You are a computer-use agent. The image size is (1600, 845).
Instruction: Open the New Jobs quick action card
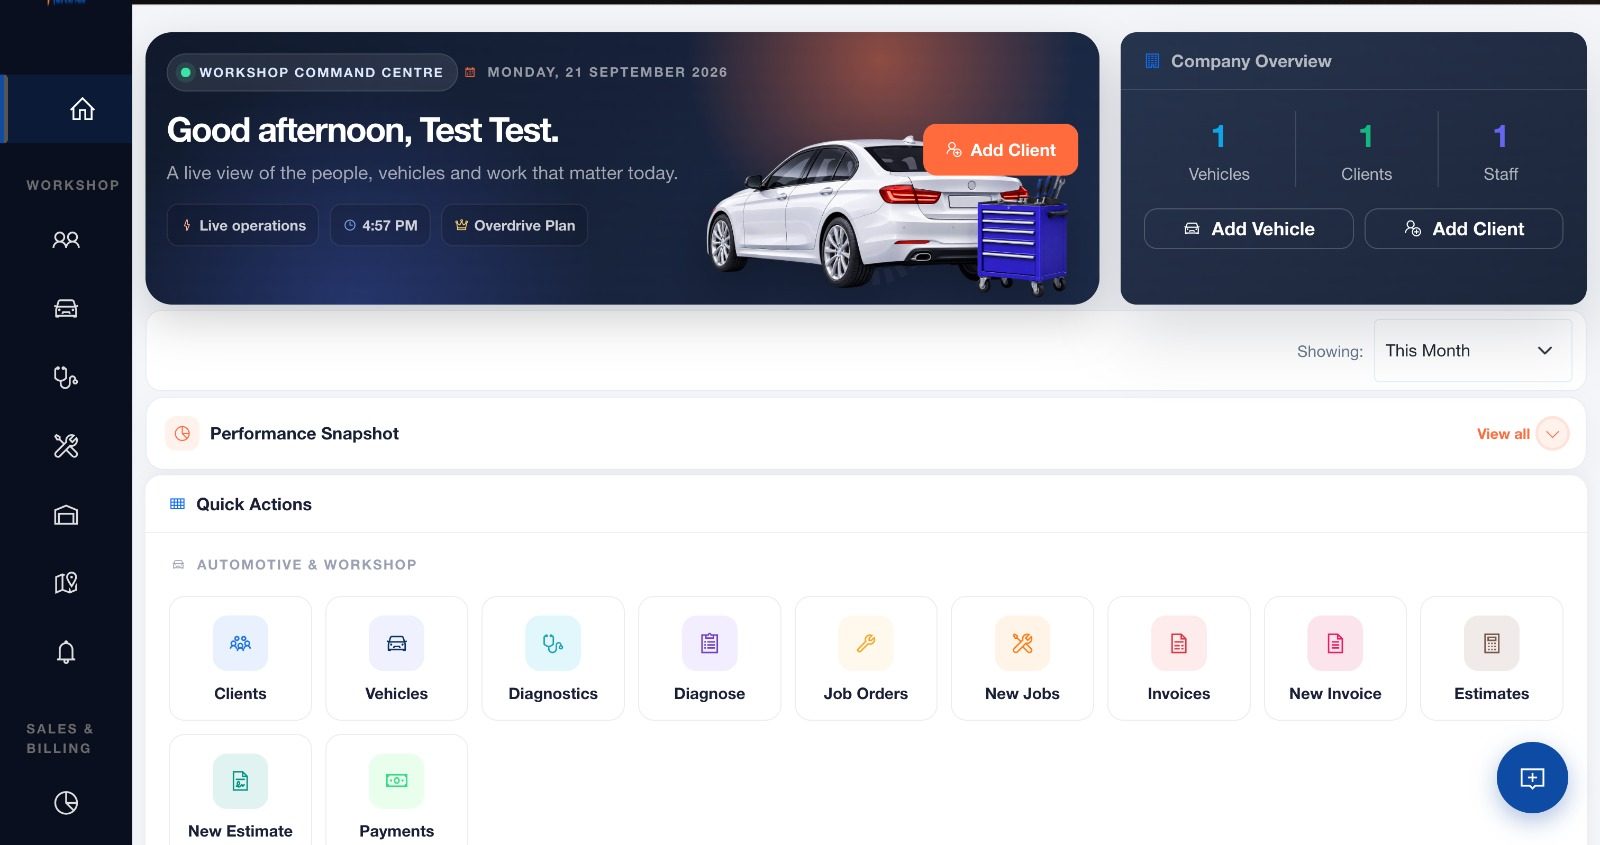tap(1022, 658)
